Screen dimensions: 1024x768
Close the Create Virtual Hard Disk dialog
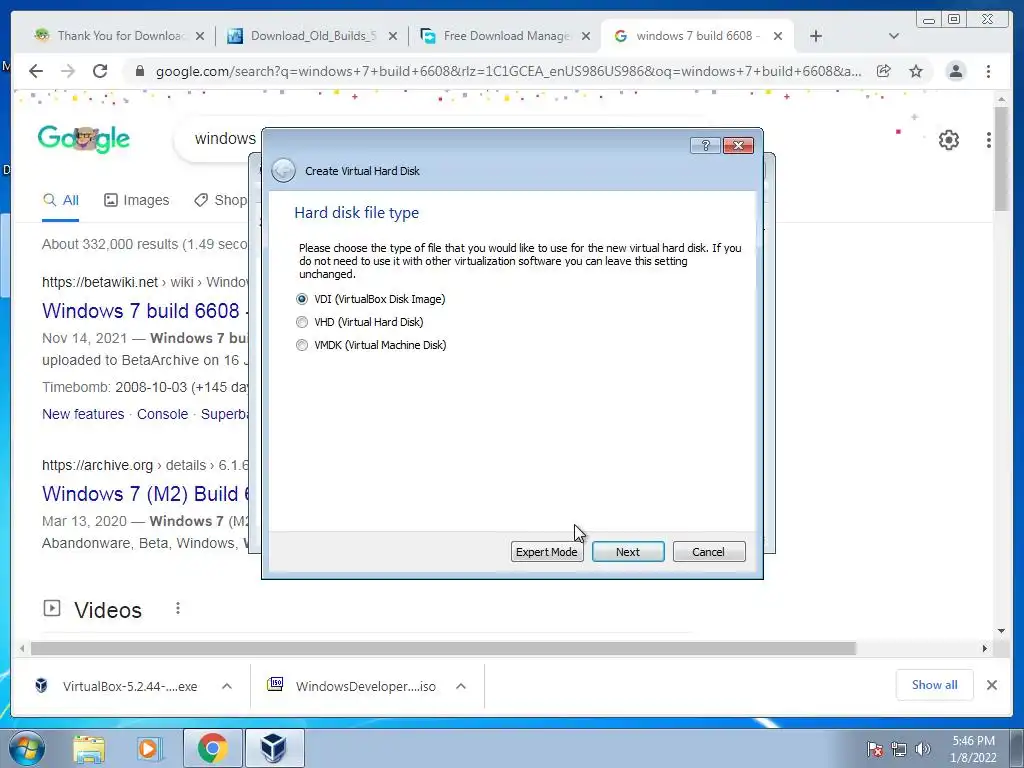[x=739, y=145]
